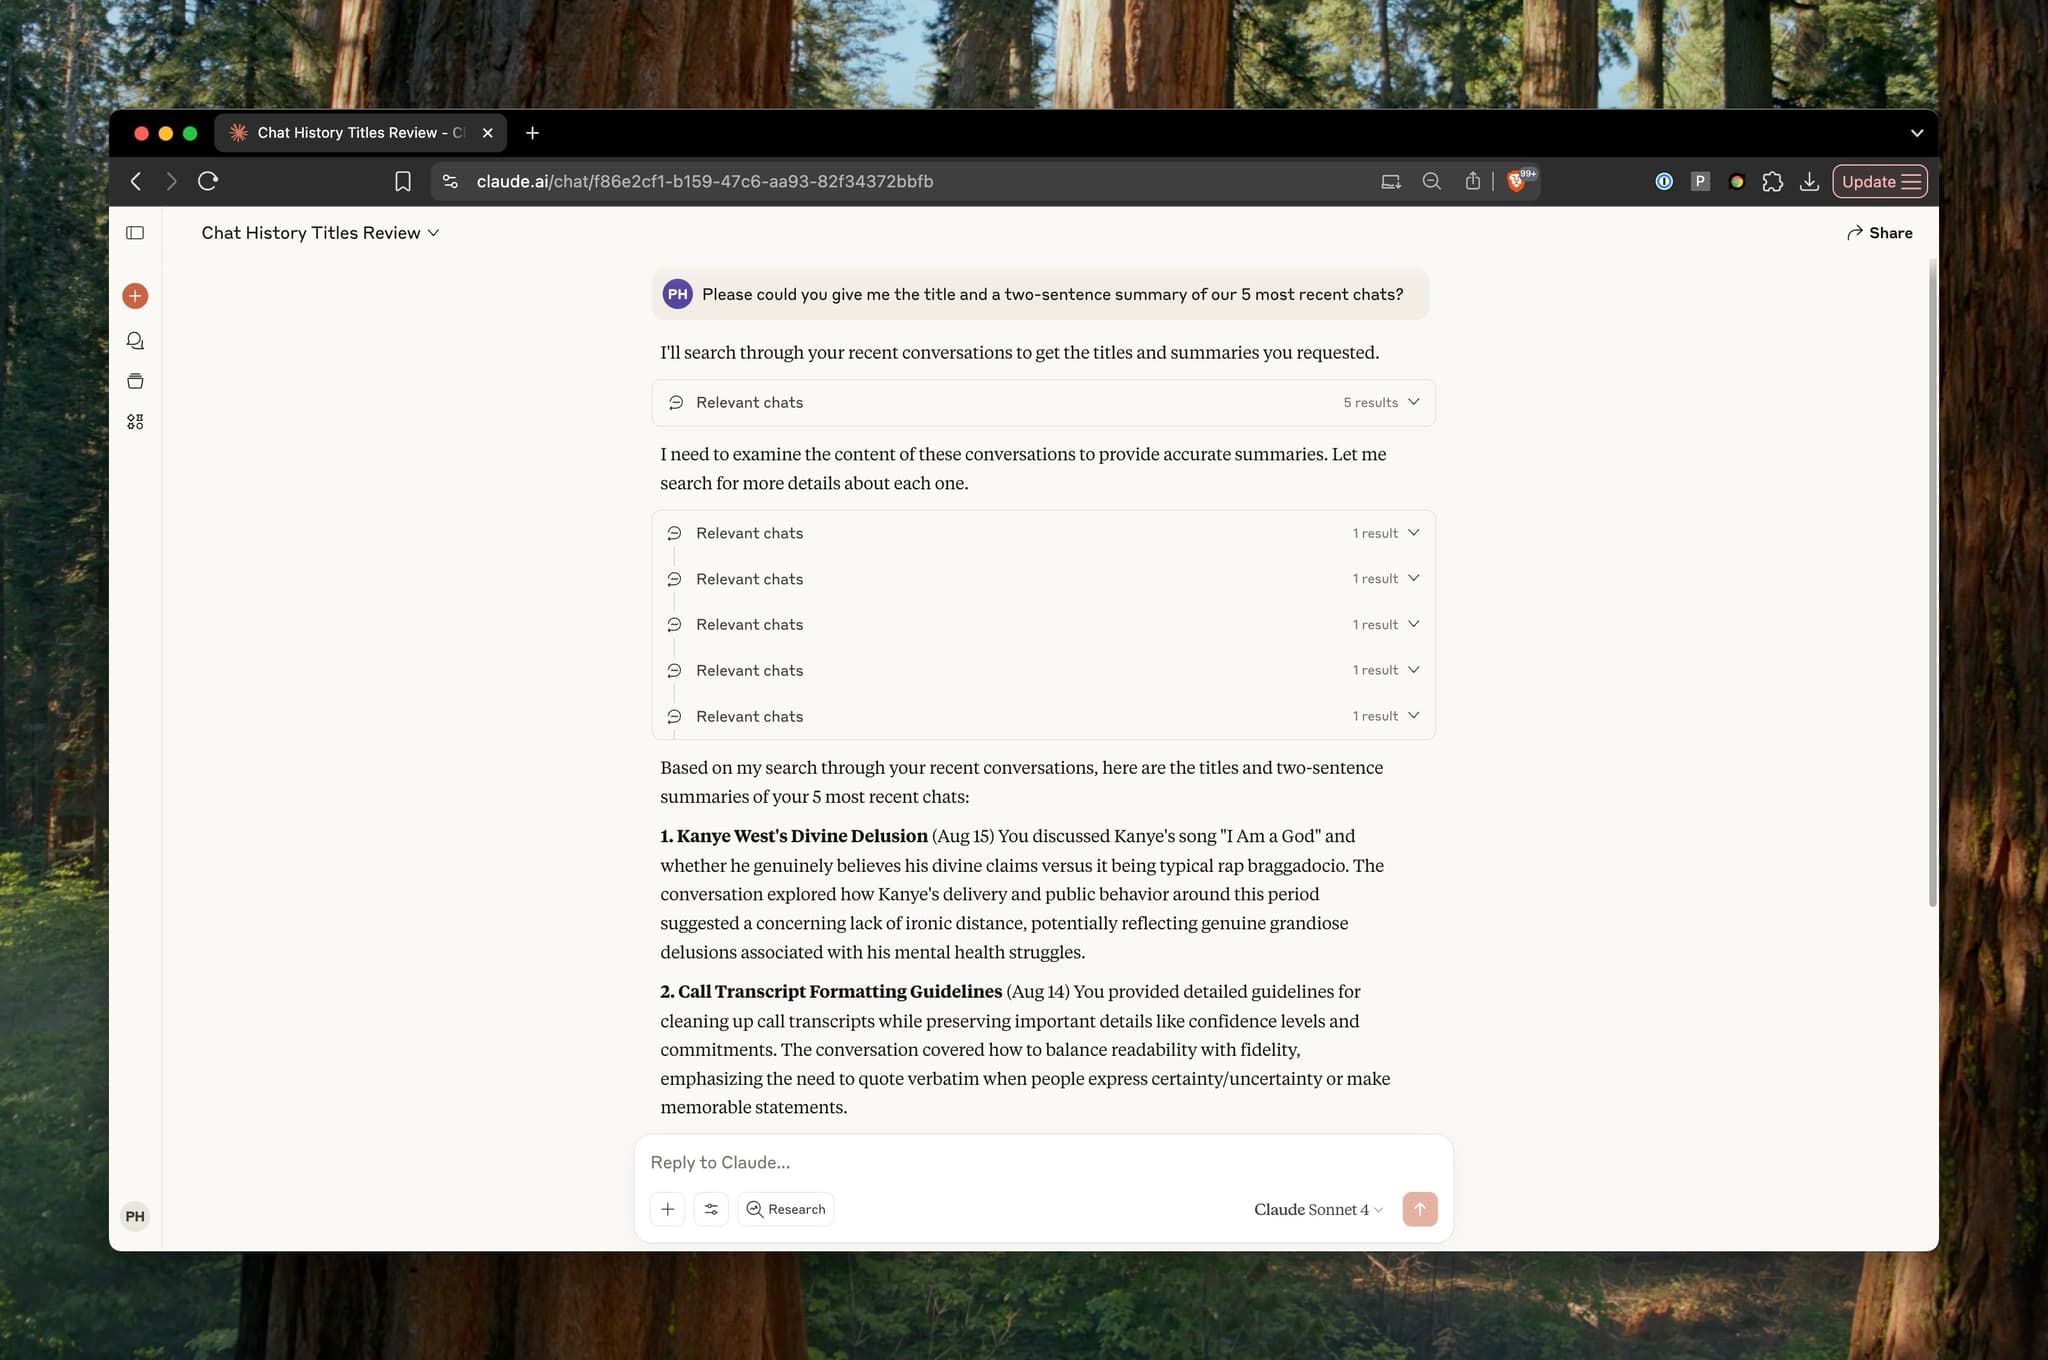Click the PH avatar in the user message
Image resolution: width=2048 pixels, height=1360 pixels.
(678, 294)
